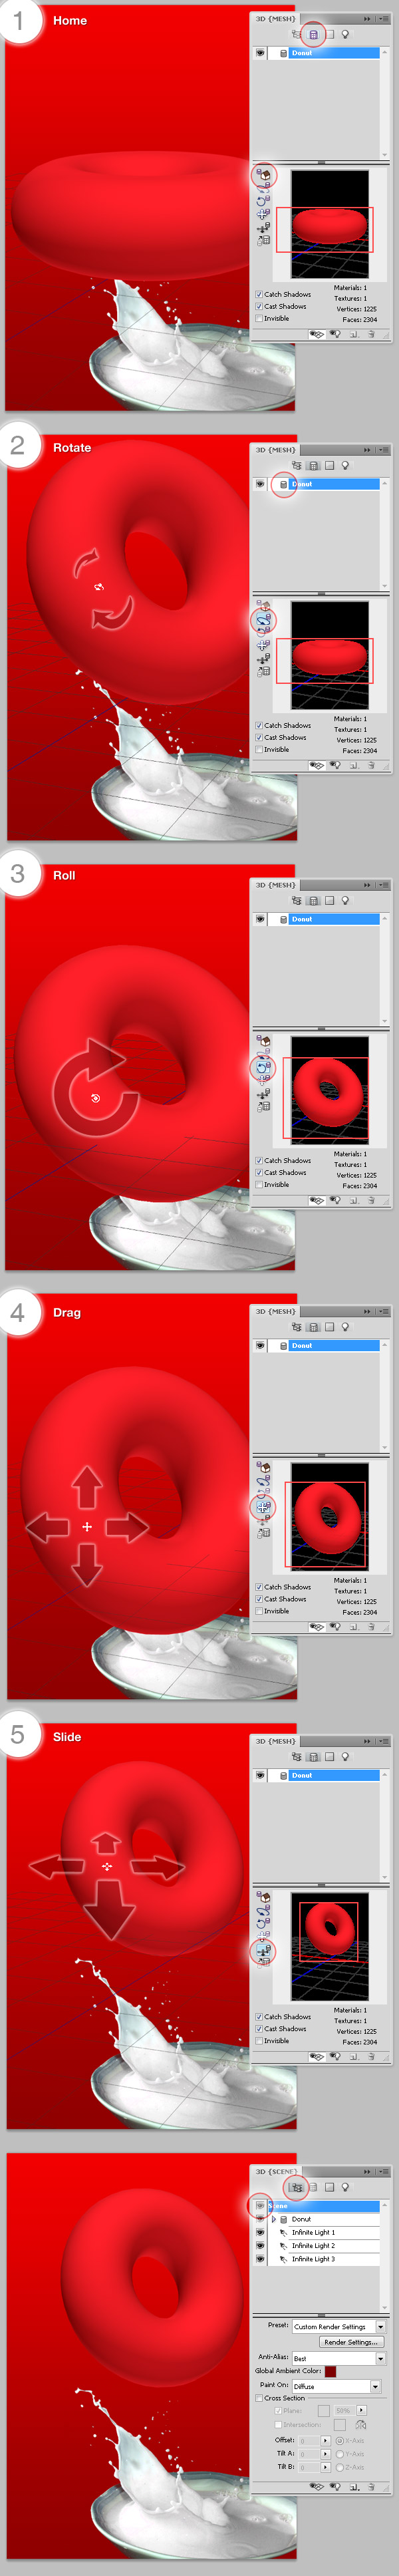The image size is (399, 2576).
Task: Click the Render Settings... button
Action: tap(350, 2342)
